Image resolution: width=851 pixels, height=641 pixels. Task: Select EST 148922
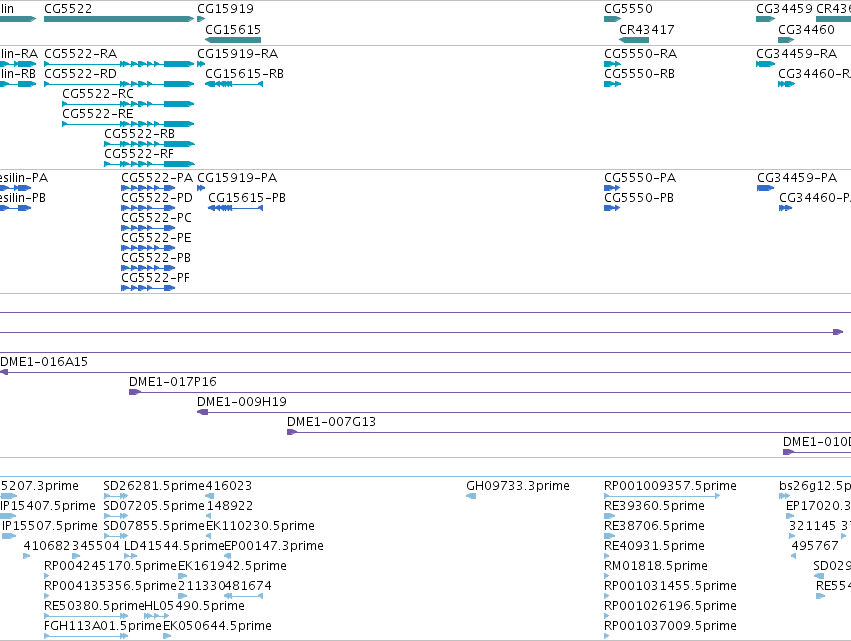pyautogui.click(x=208, y=516)
